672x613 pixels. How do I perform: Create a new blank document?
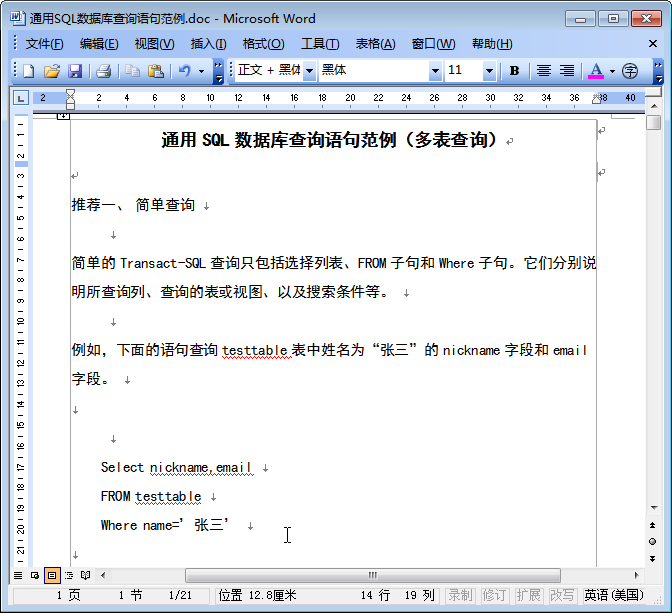click(x=28, y=71)
